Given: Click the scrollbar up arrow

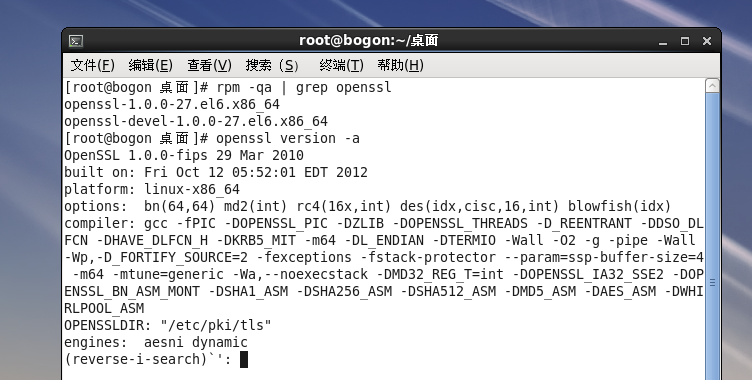Looking at the screenshot, I should pos(712,86).
